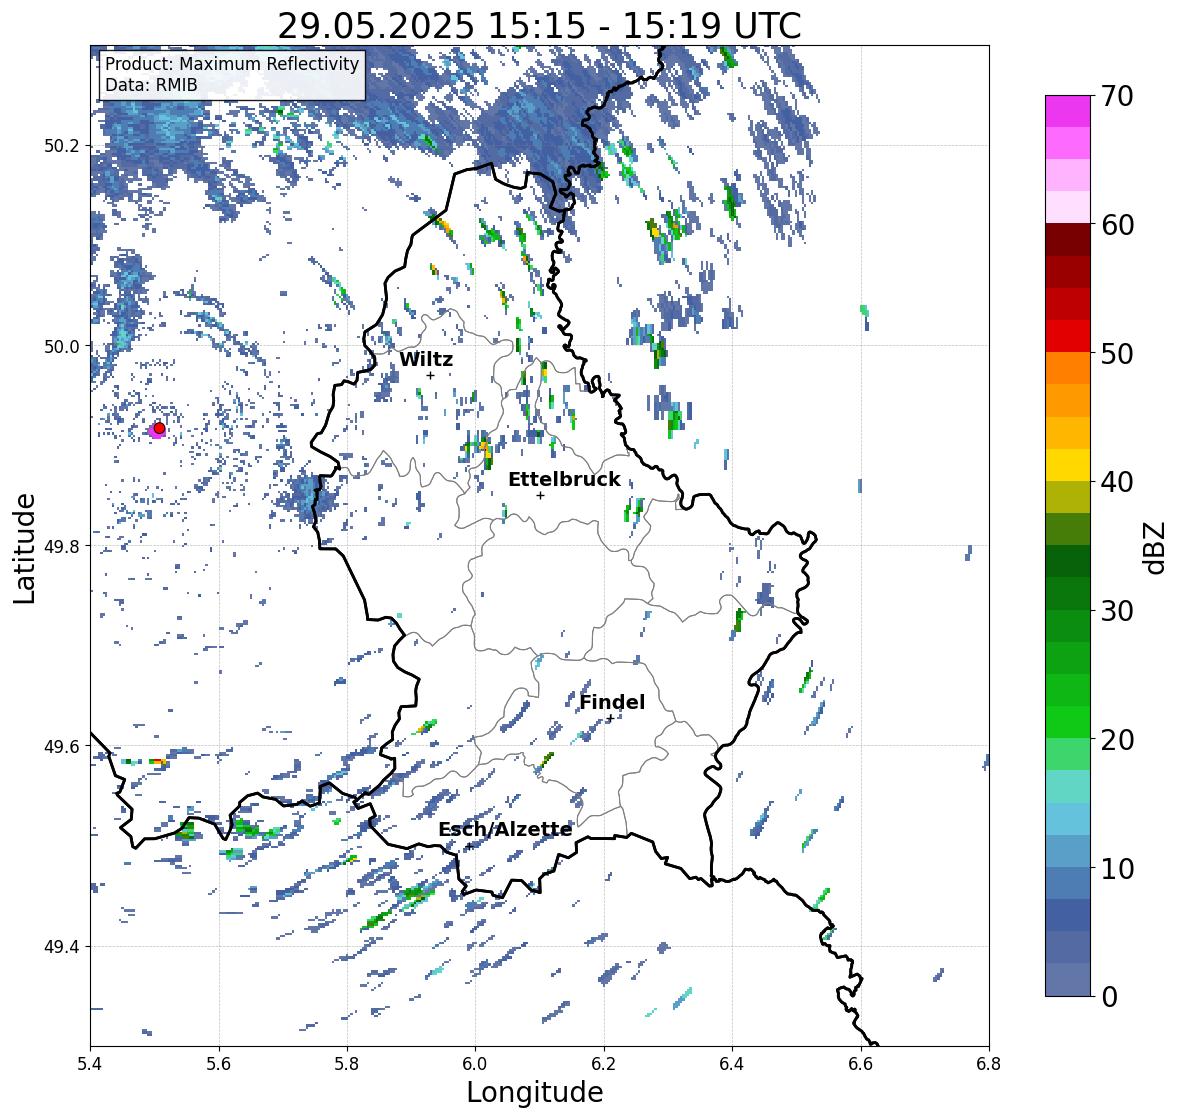Click the 0 tick on the colorbar
The width and height of the screenshot is (1179, 1117).
[1109, 997]
